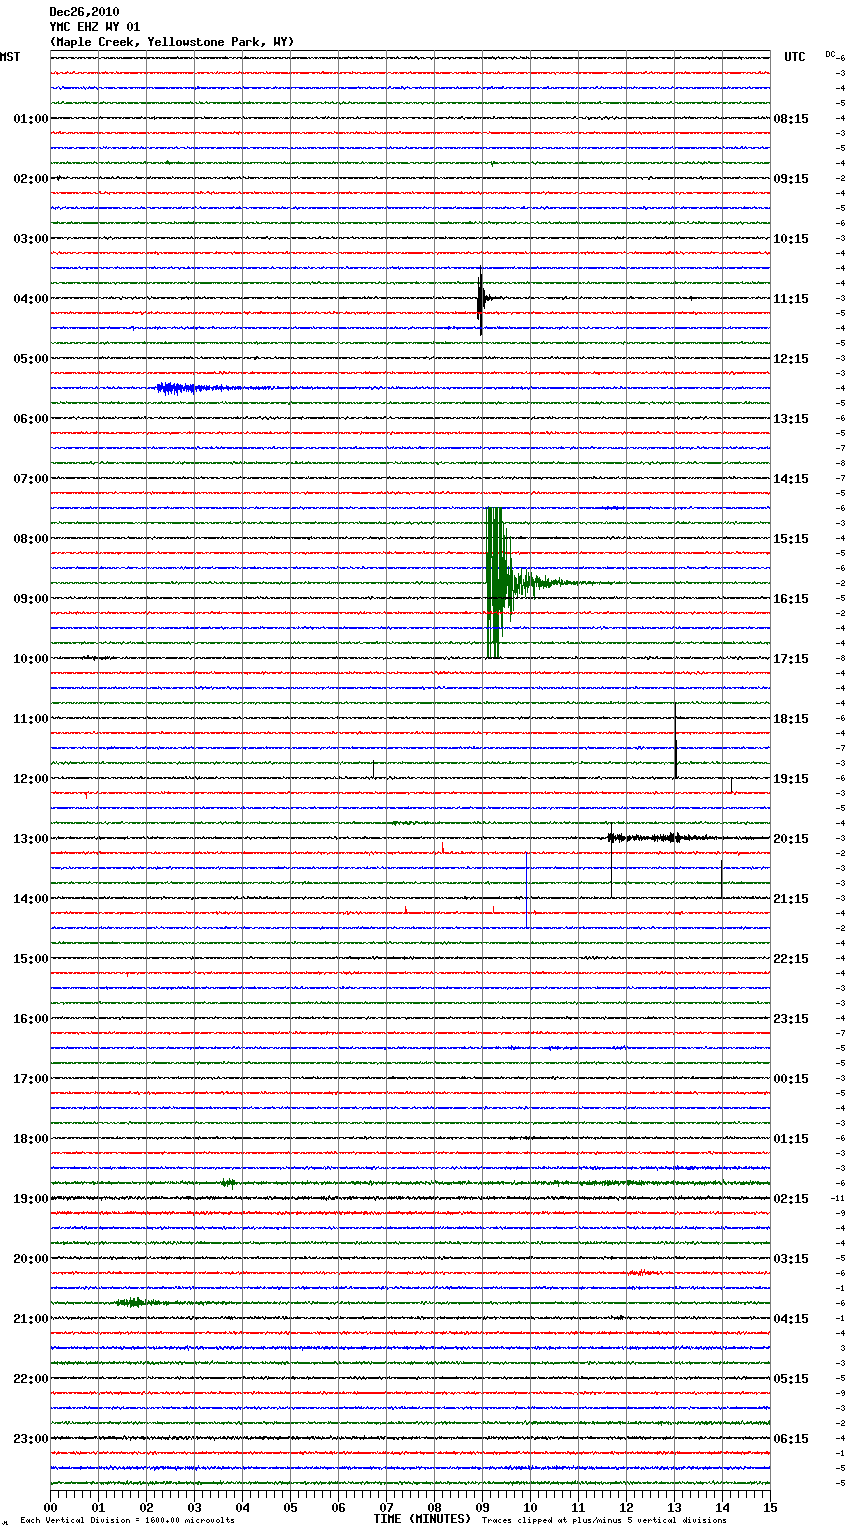Select the 21:00 MST time label
850x1534 pixels.
(x=30, y=1319)
